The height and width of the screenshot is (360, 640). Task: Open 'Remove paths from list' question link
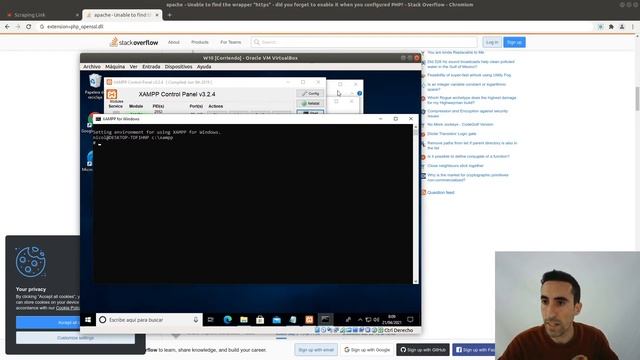click(472, 145)
